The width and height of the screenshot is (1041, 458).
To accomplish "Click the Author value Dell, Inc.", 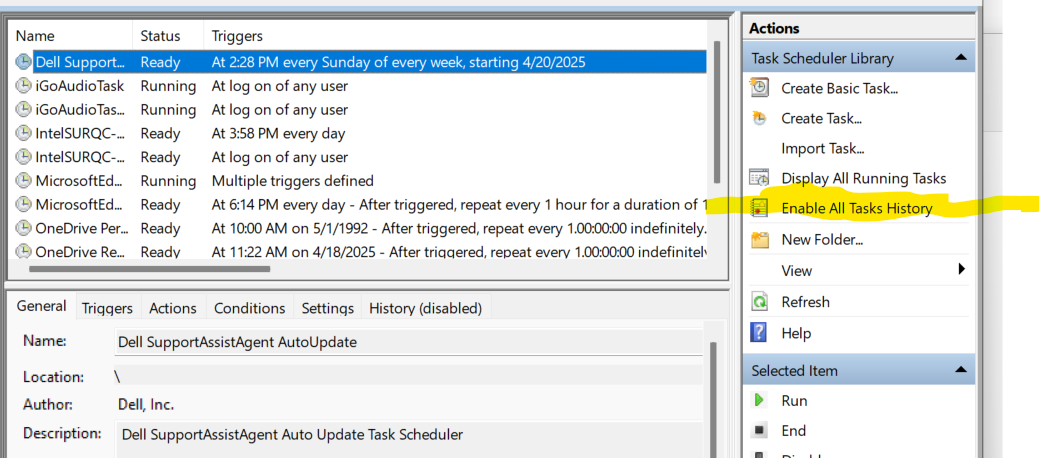I will pyautogui.click(x=146, y=404).
